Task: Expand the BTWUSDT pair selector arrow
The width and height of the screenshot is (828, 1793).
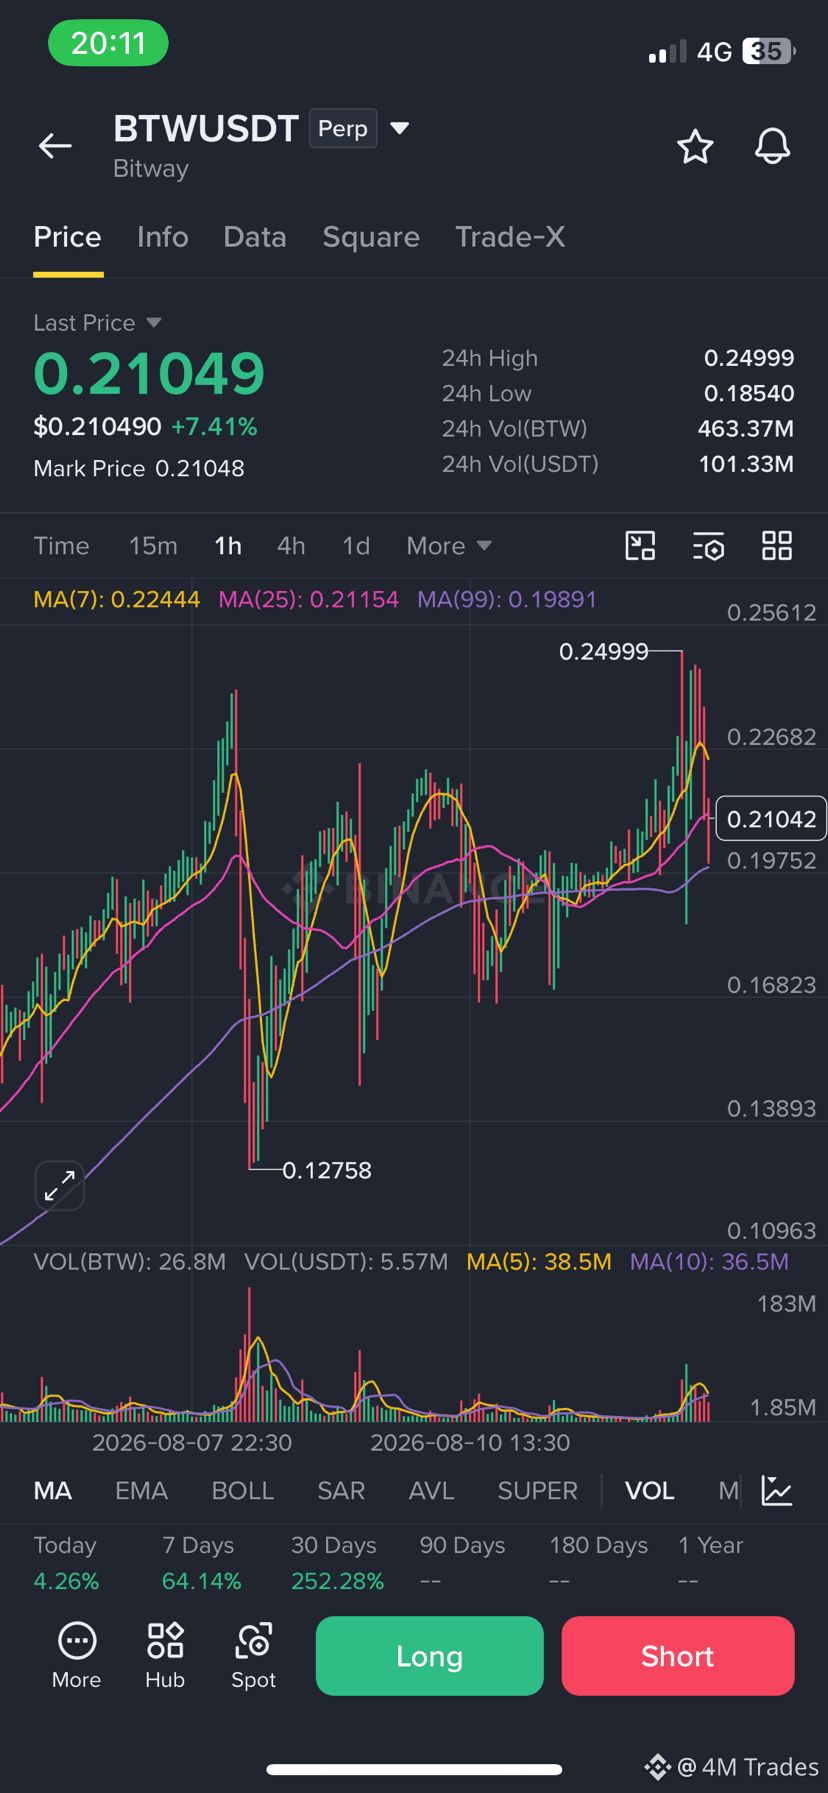Action: (x=399, y=128)
